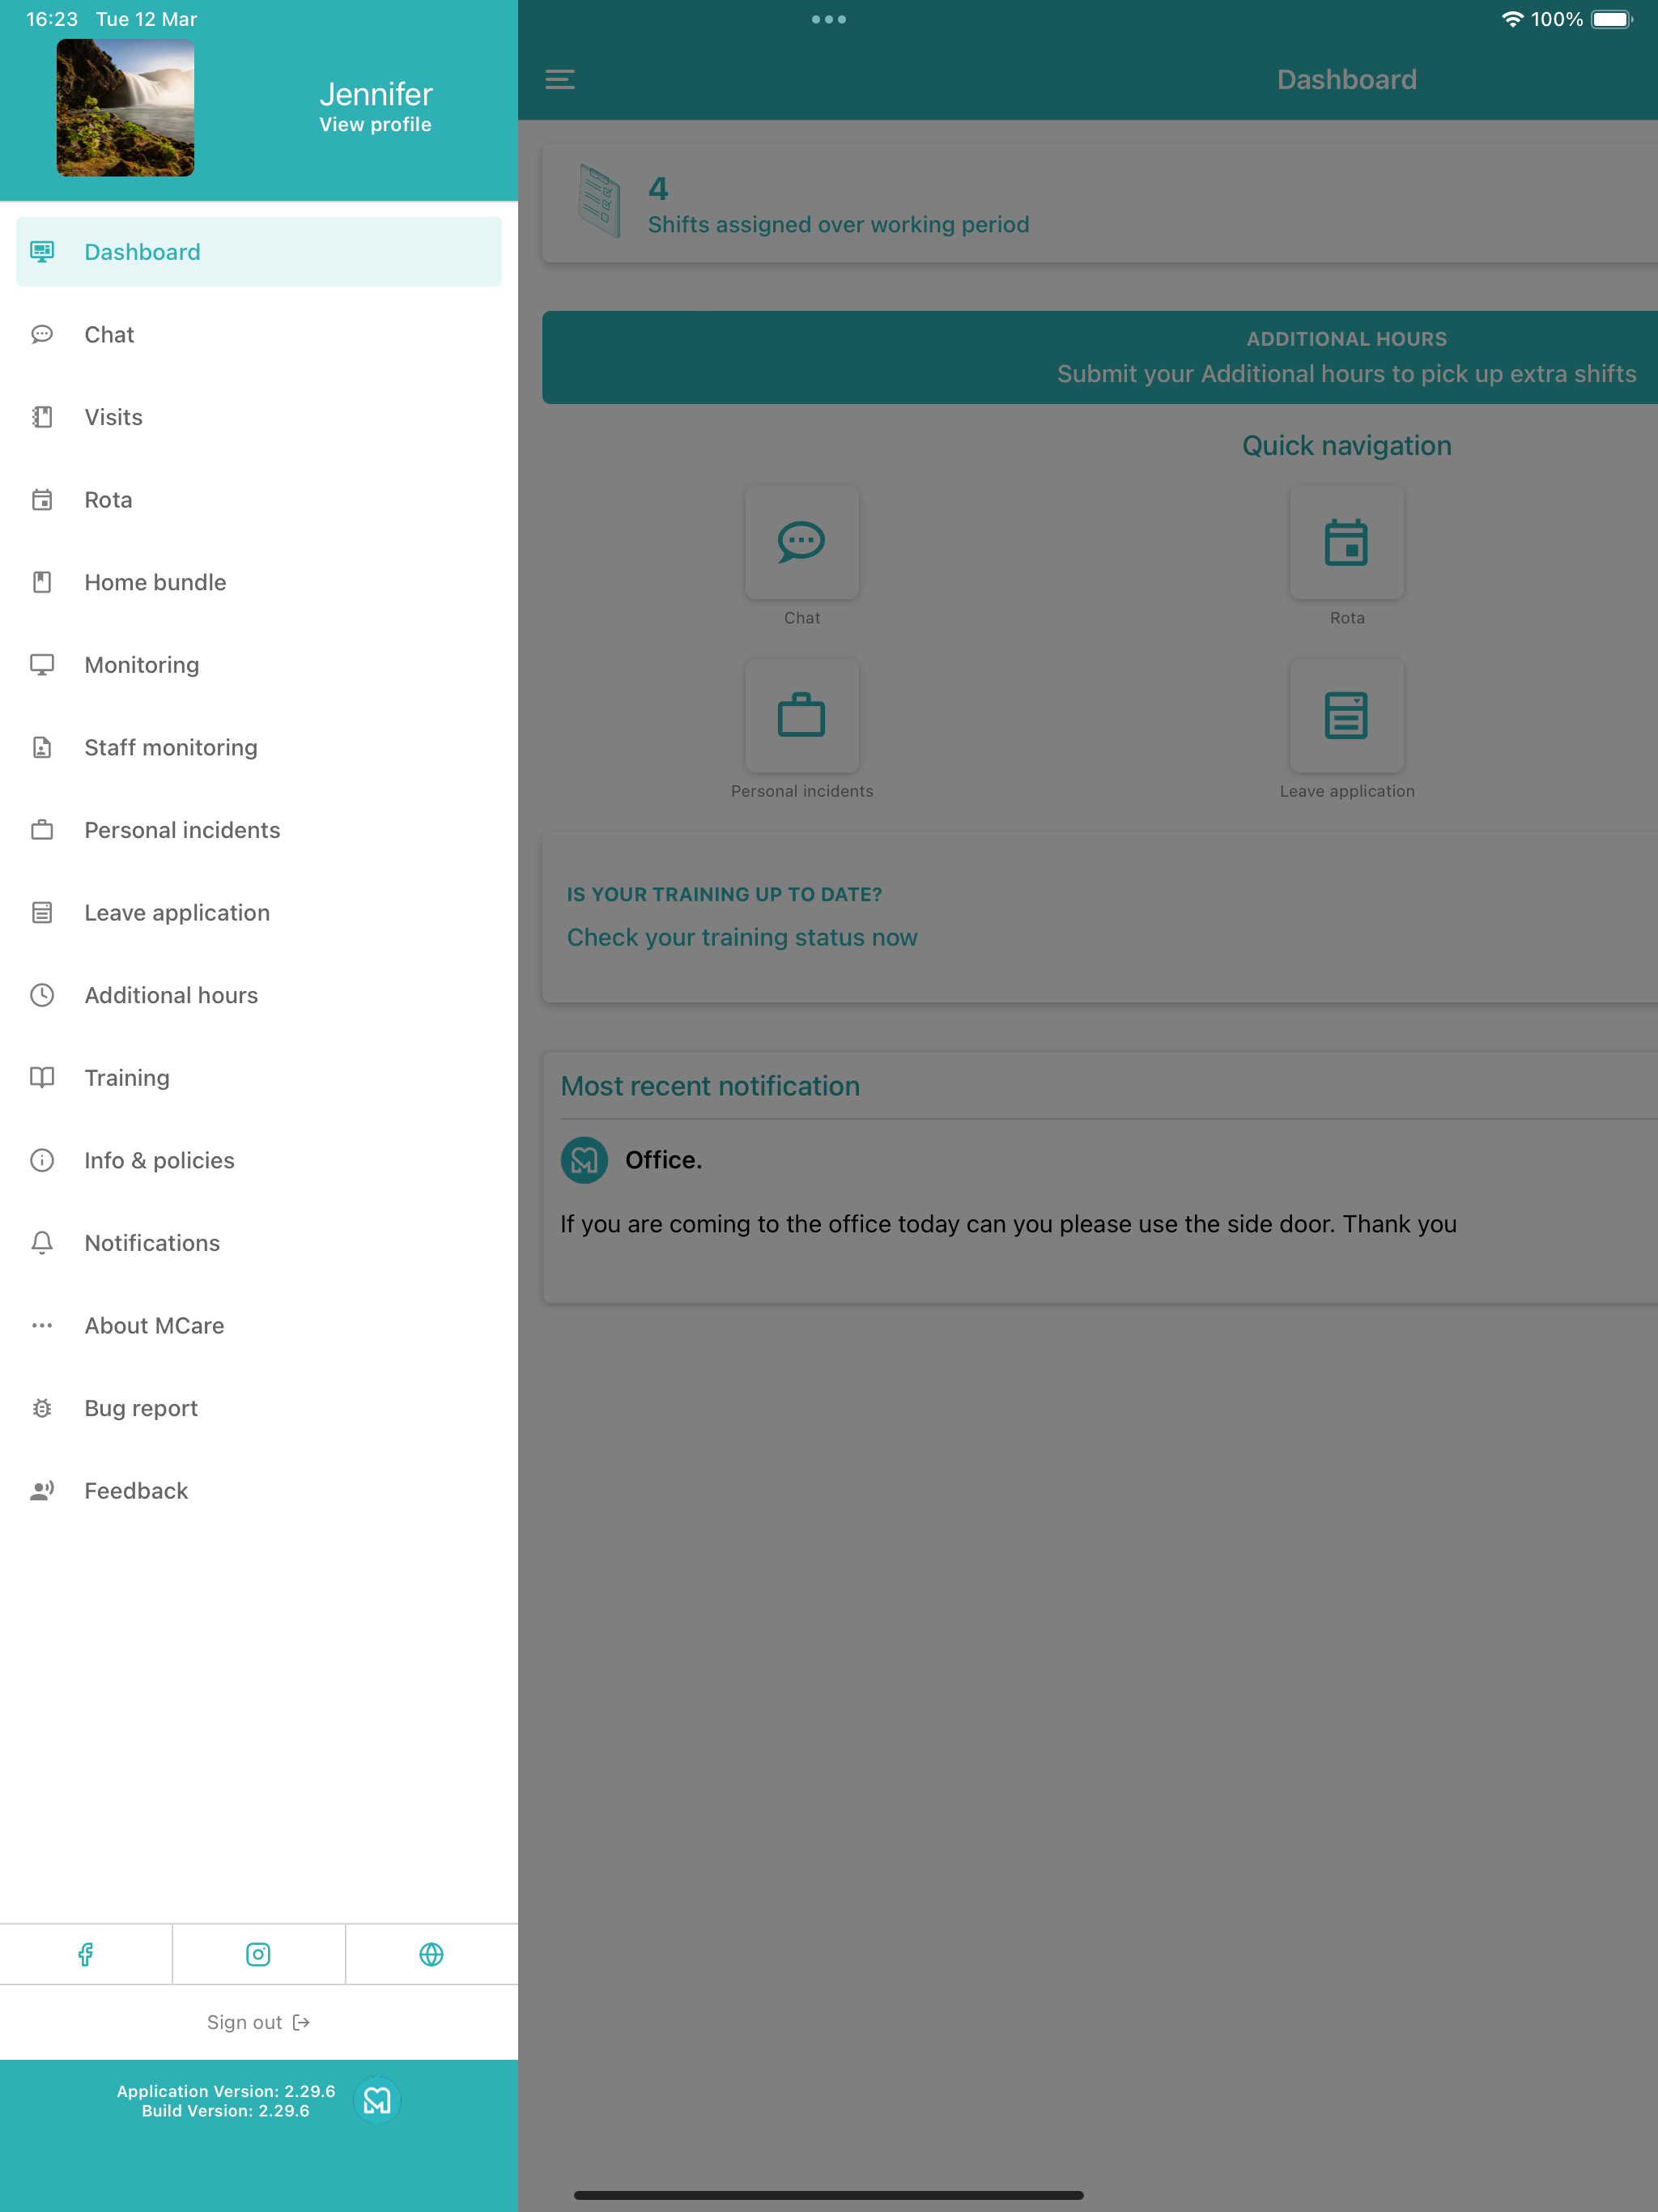Viewport: 1658px width, 2212px height.
Task: Select Bug report menu entry
Action: coord(259,1408)
